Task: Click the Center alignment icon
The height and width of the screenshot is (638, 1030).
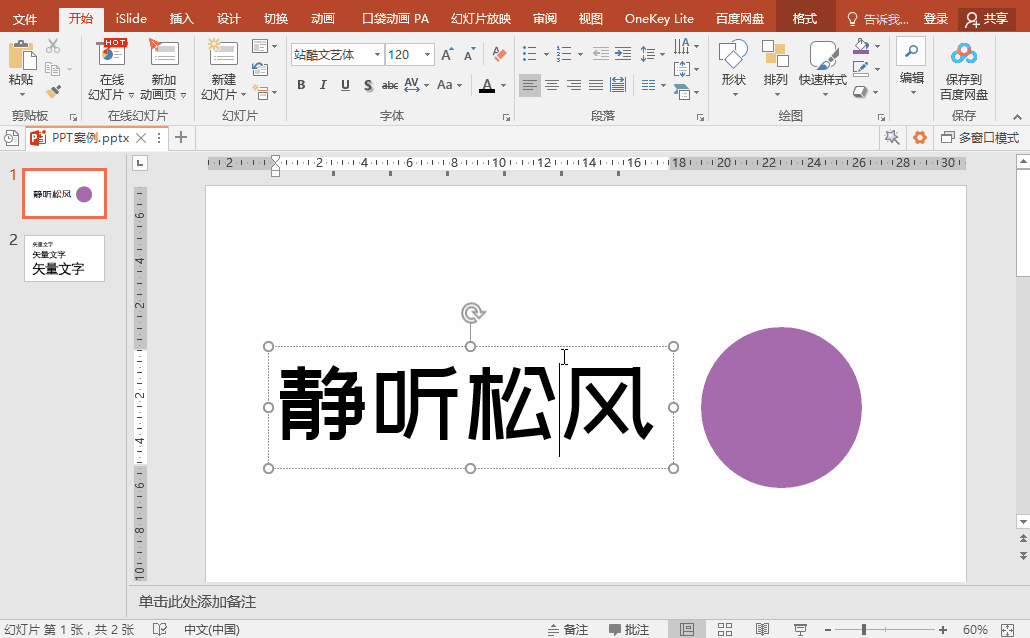Action: 551,84
